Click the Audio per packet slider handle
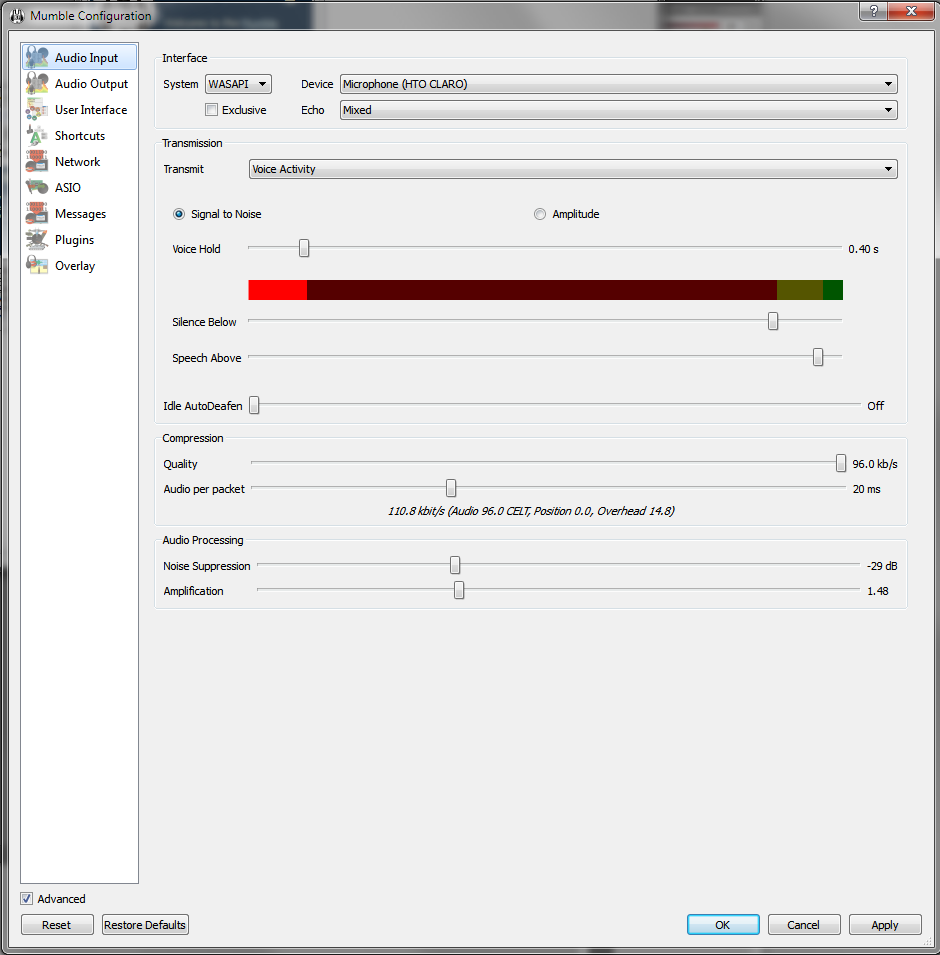Viewport: 940px width, 955px height. click(x=451, y=488)
